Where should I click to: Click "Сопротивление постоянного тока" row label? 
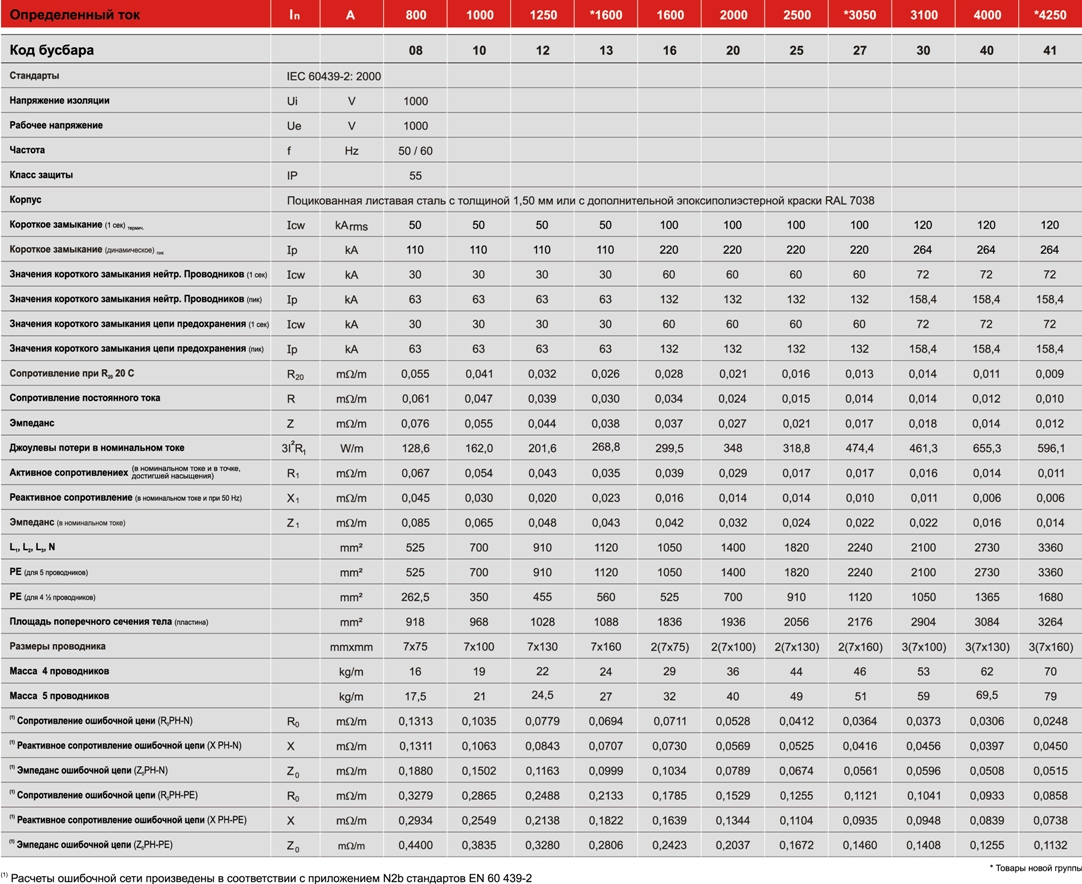click(x=85, y=397)
